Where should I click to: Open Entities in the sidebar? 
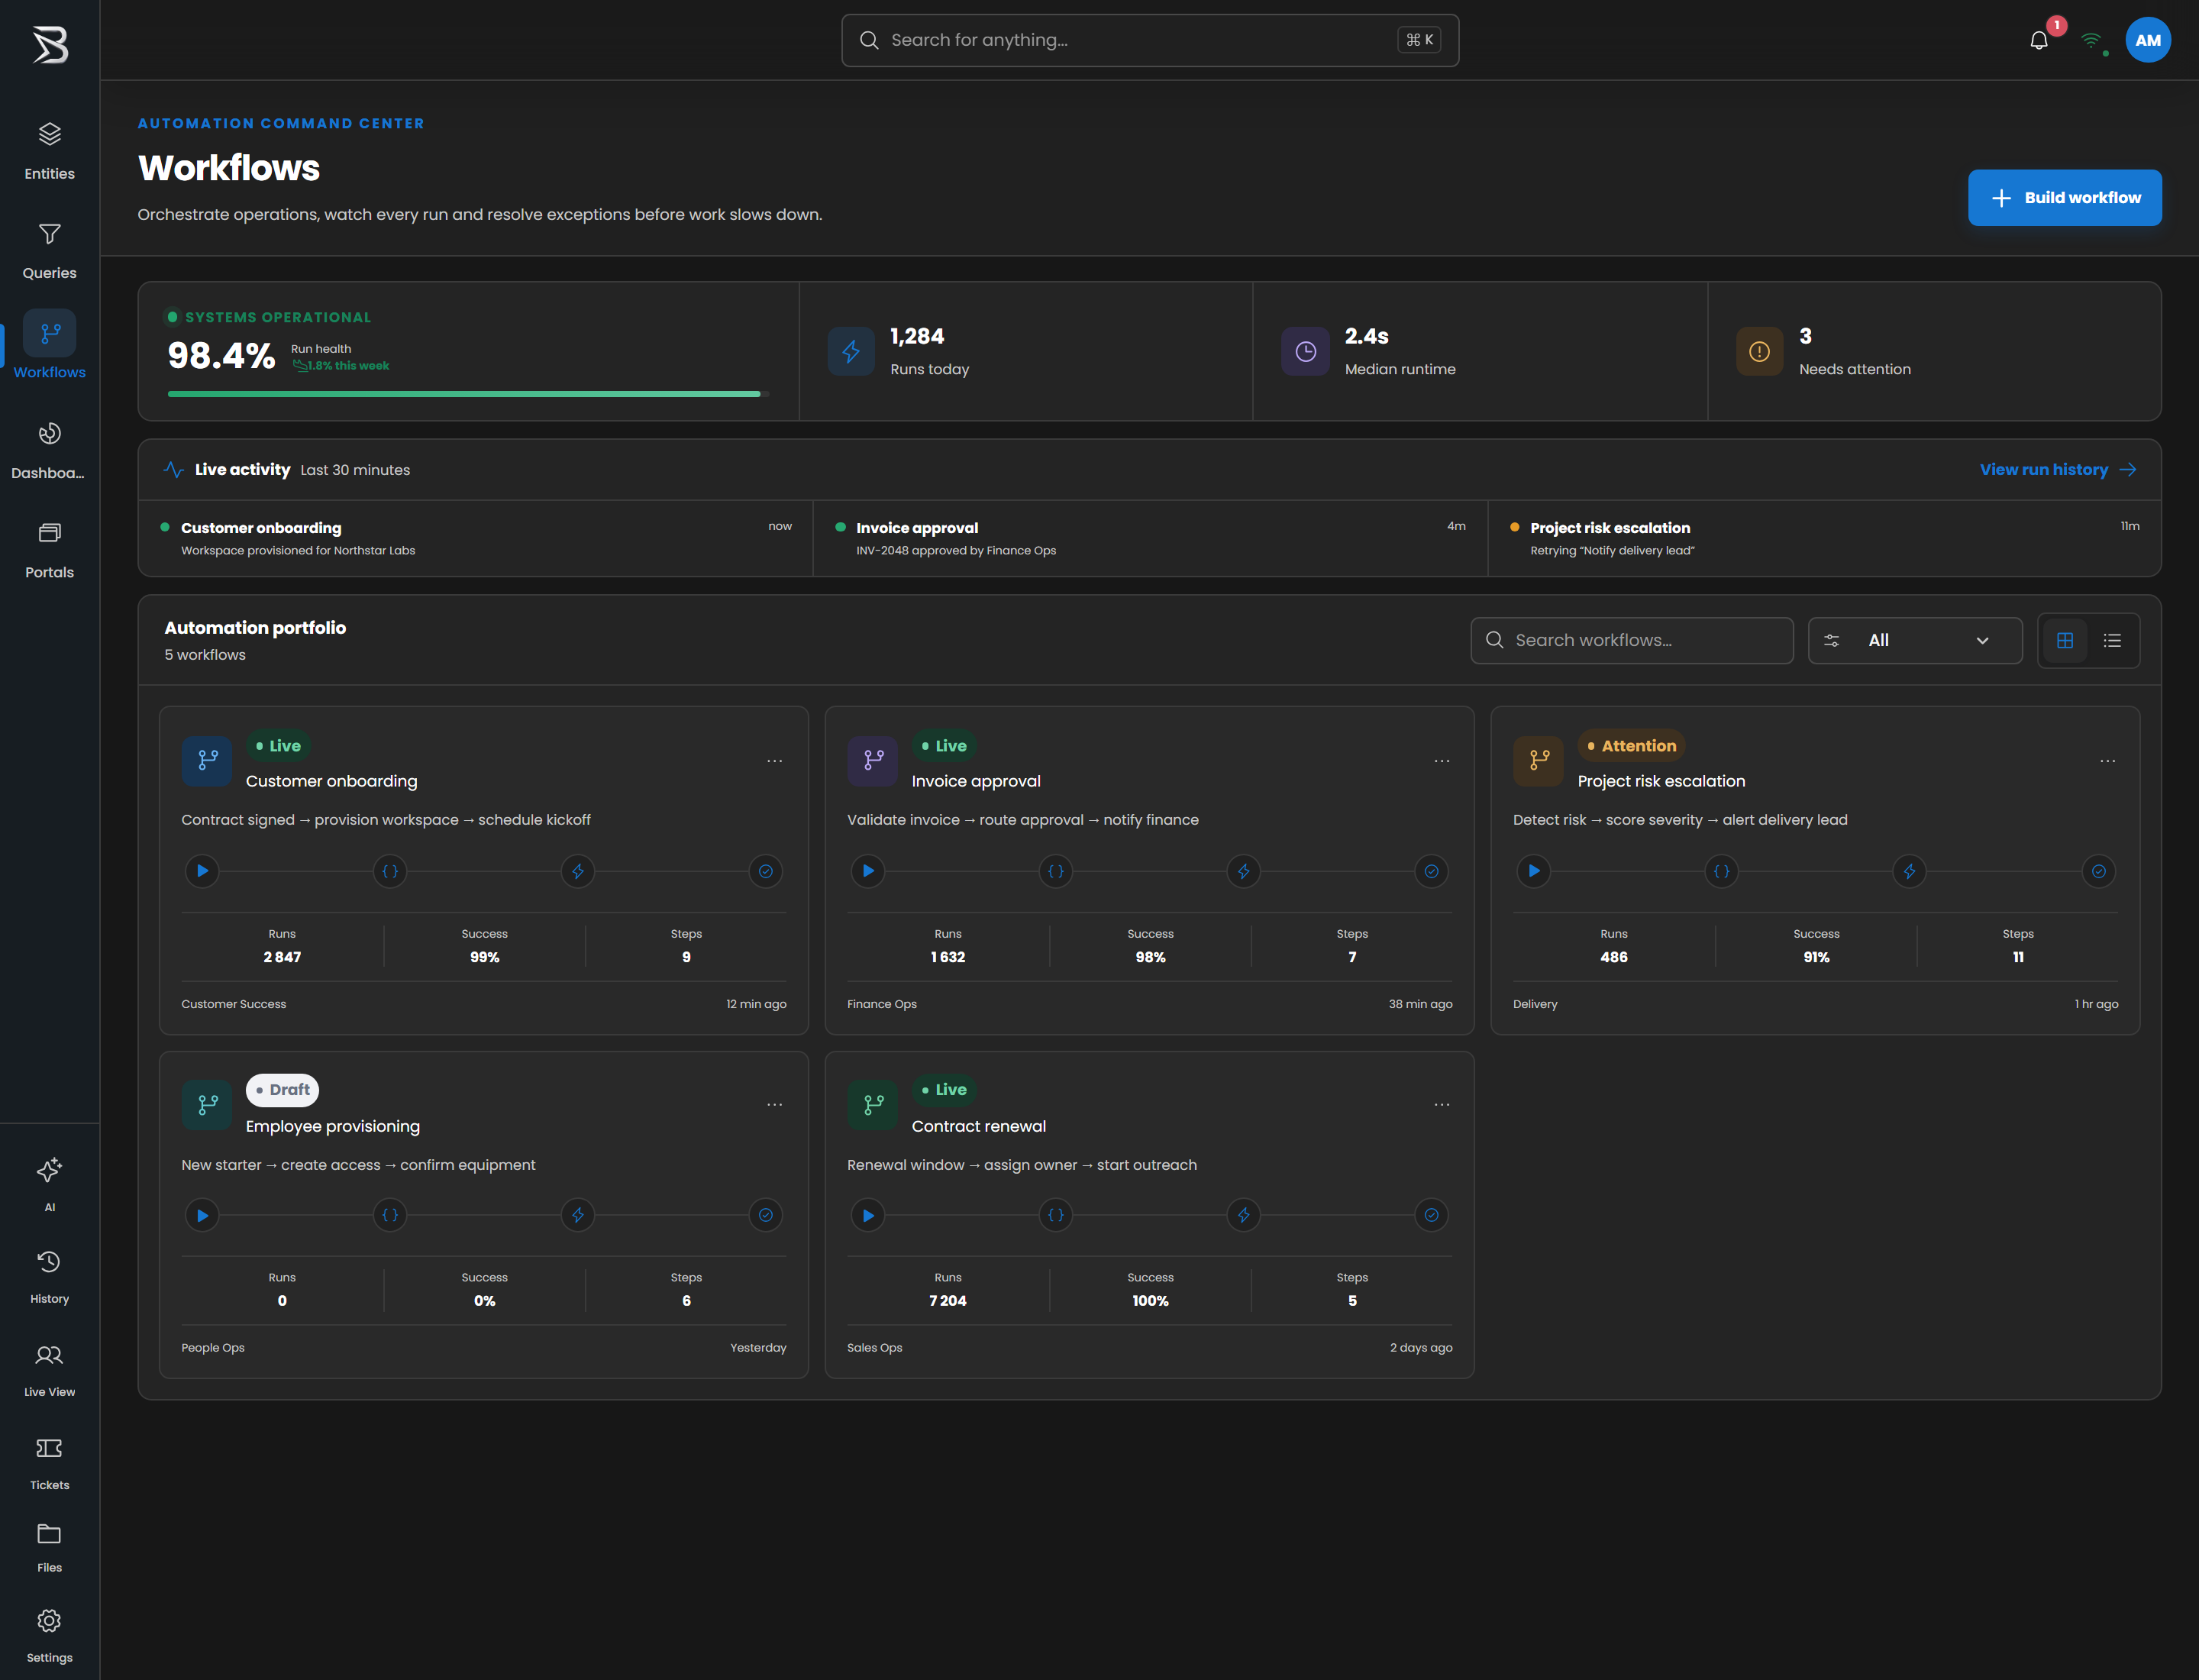coord(49,151)
